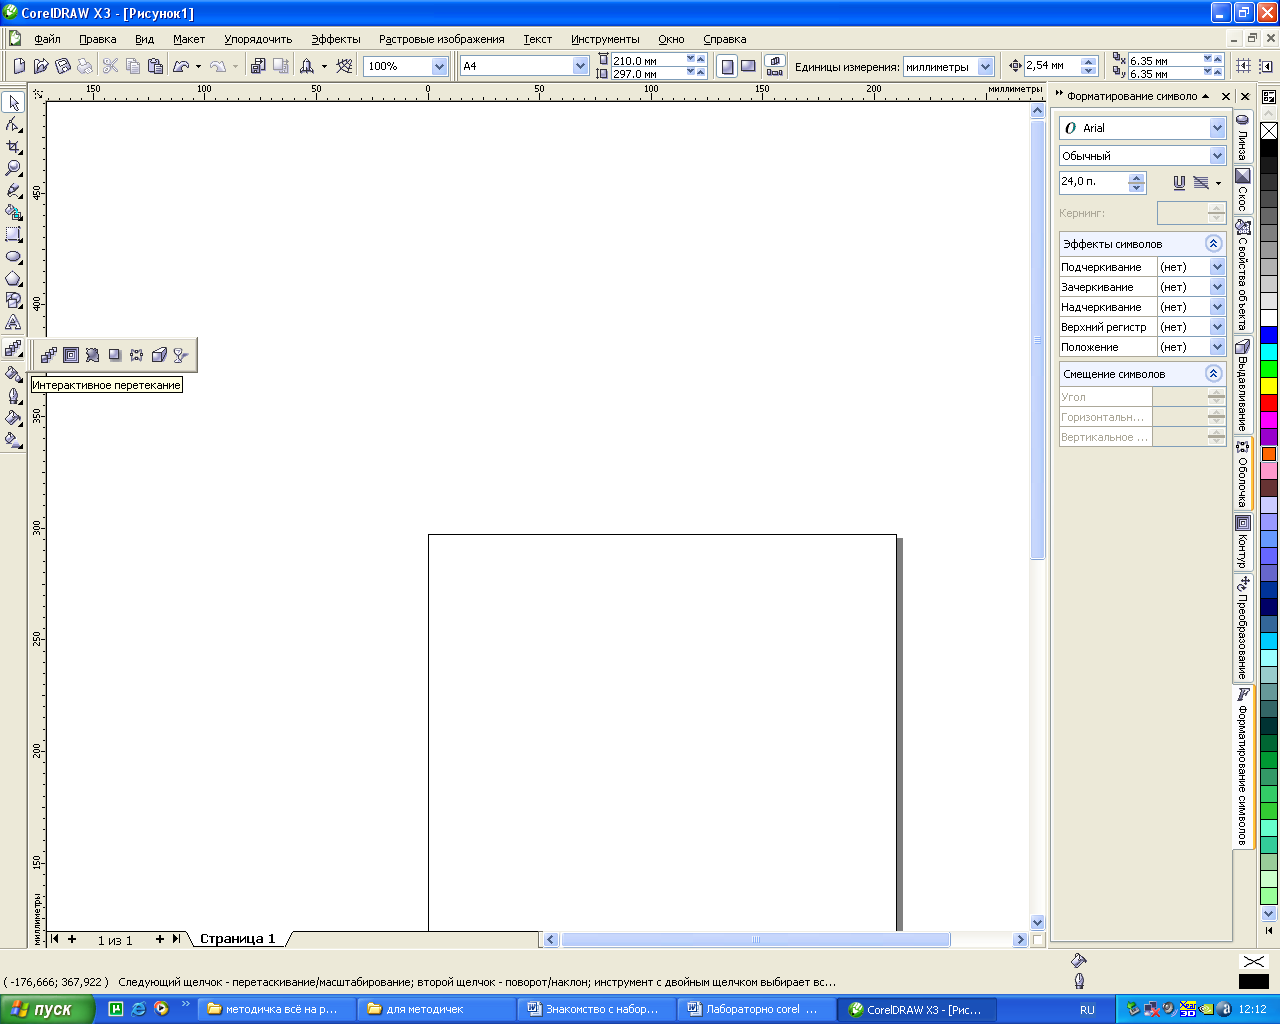This screenshot has height=1024, width=1280.
Task: Open measurement units dropdown (миллиметры)
Action: (985, 66)
